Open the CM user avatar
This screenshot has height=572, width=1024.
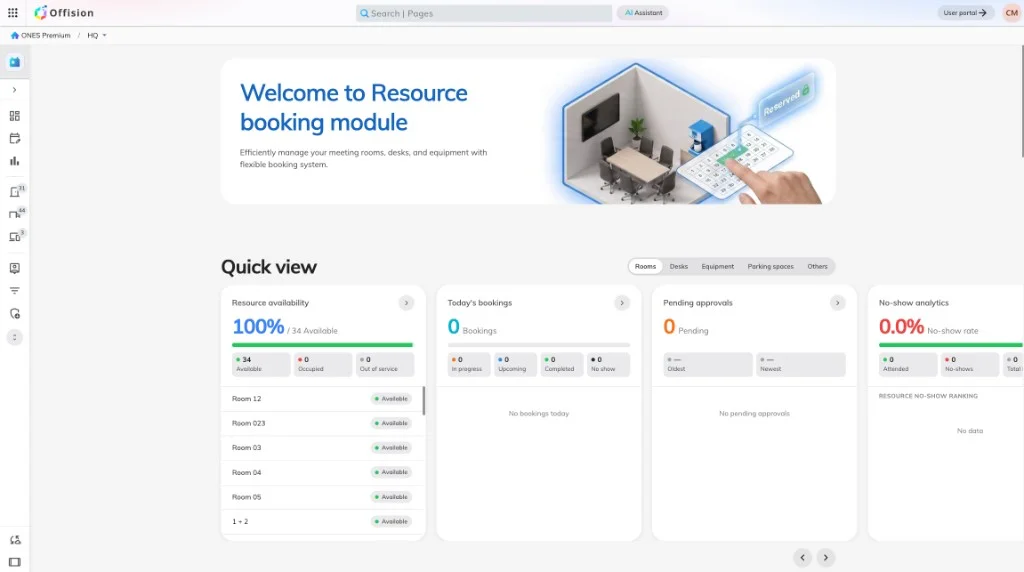[1011, 12]
